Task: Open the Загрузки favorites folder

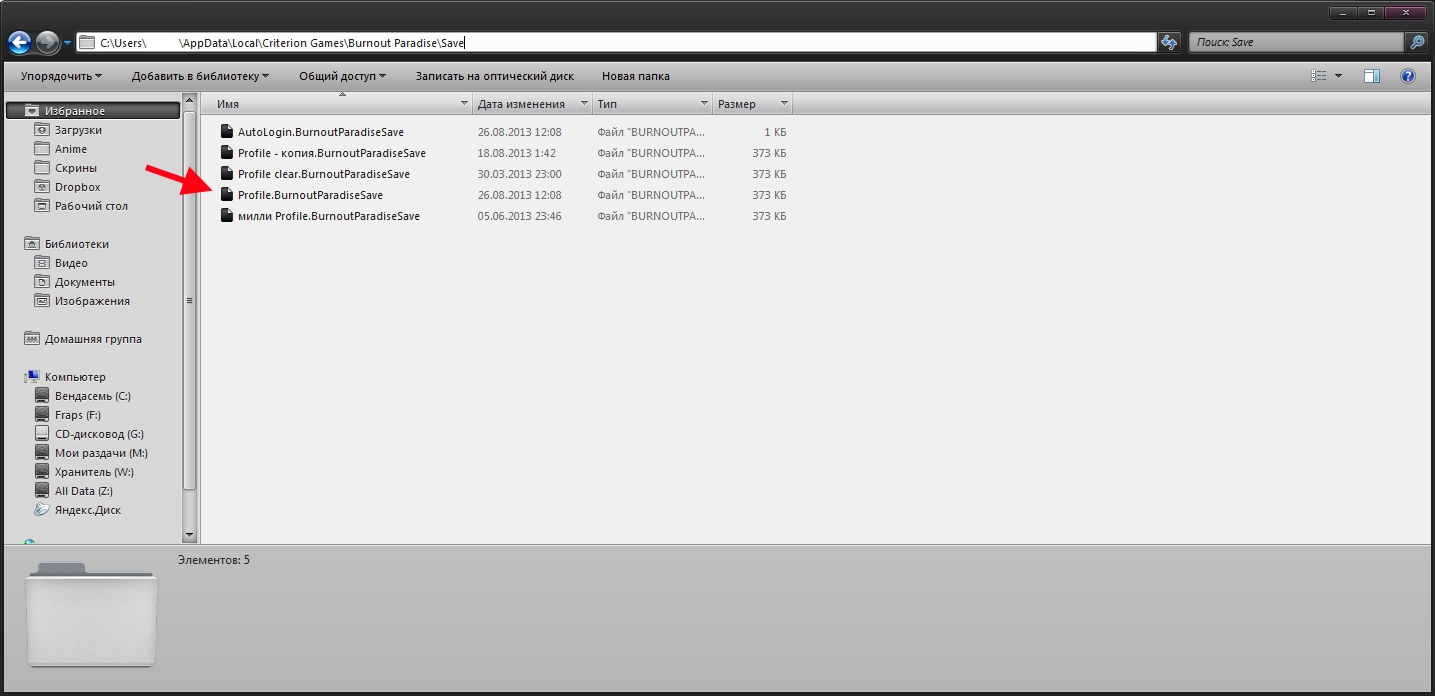Action: coord(78,130)
